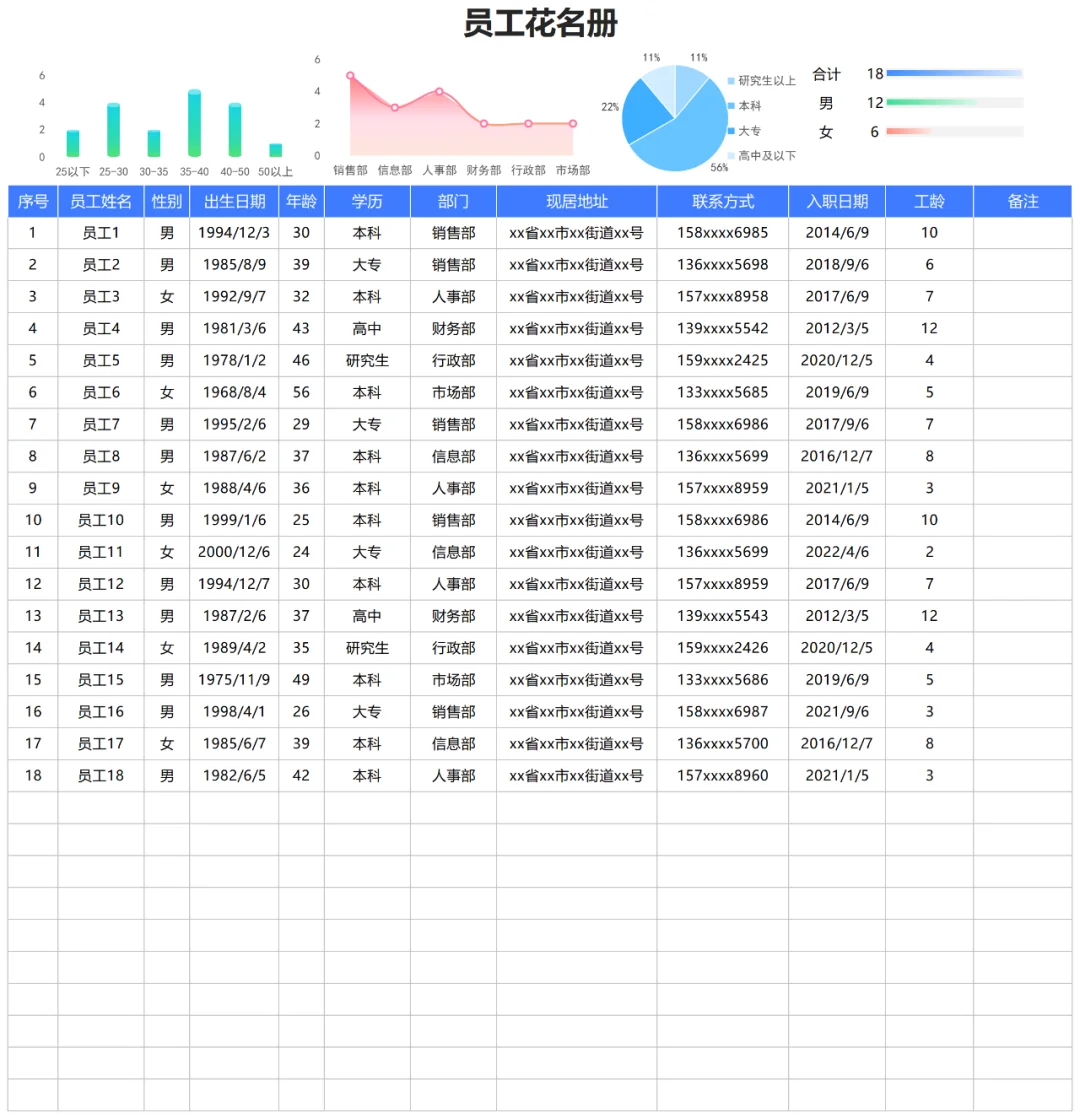This screenshot has width=1080, height=1118.
Task: Click phone number 139xxxx5543
Action: pos(723,616)
